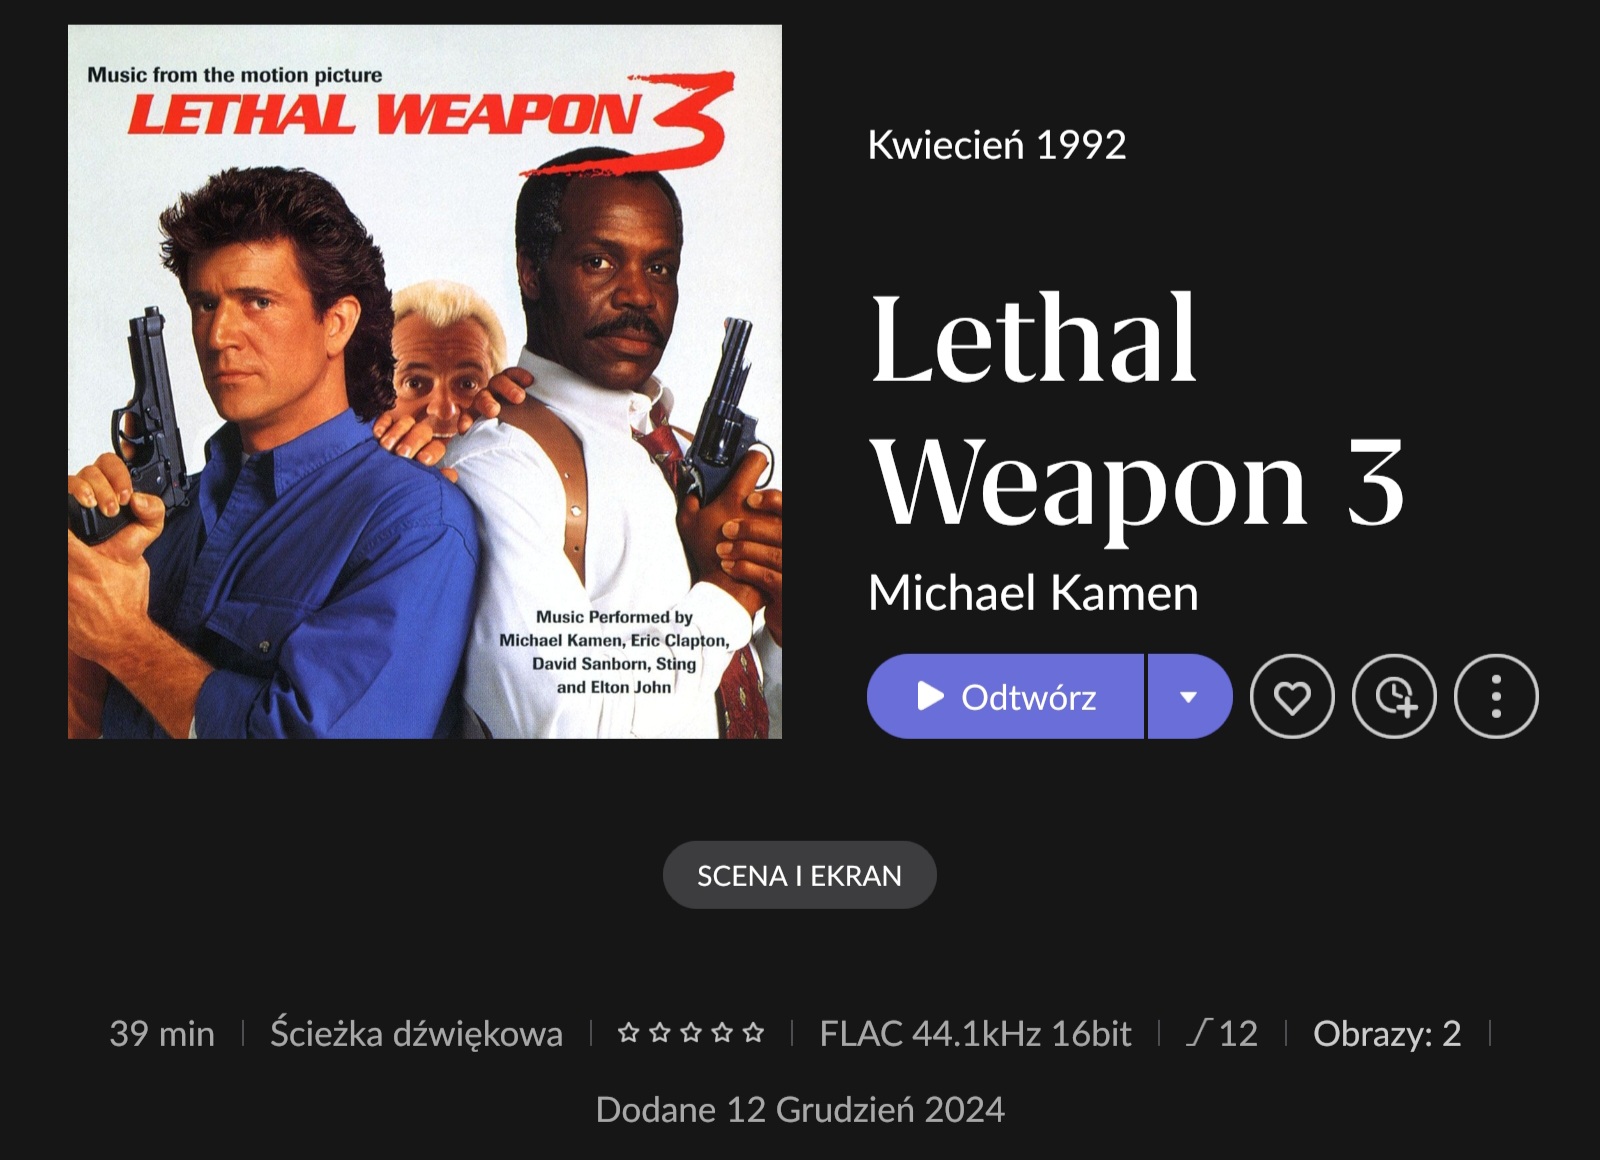Click the Ścieżka dźwiękowa album type label
The width and height of the screenshot is (1600, 1160).
tap(416, 1033)
